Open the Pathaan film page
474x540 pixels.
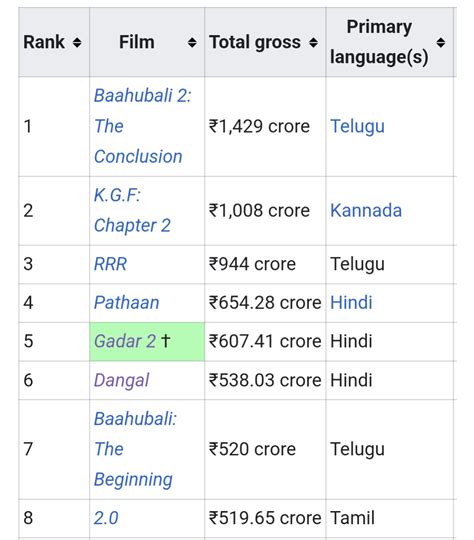click(x=126, y=303)
